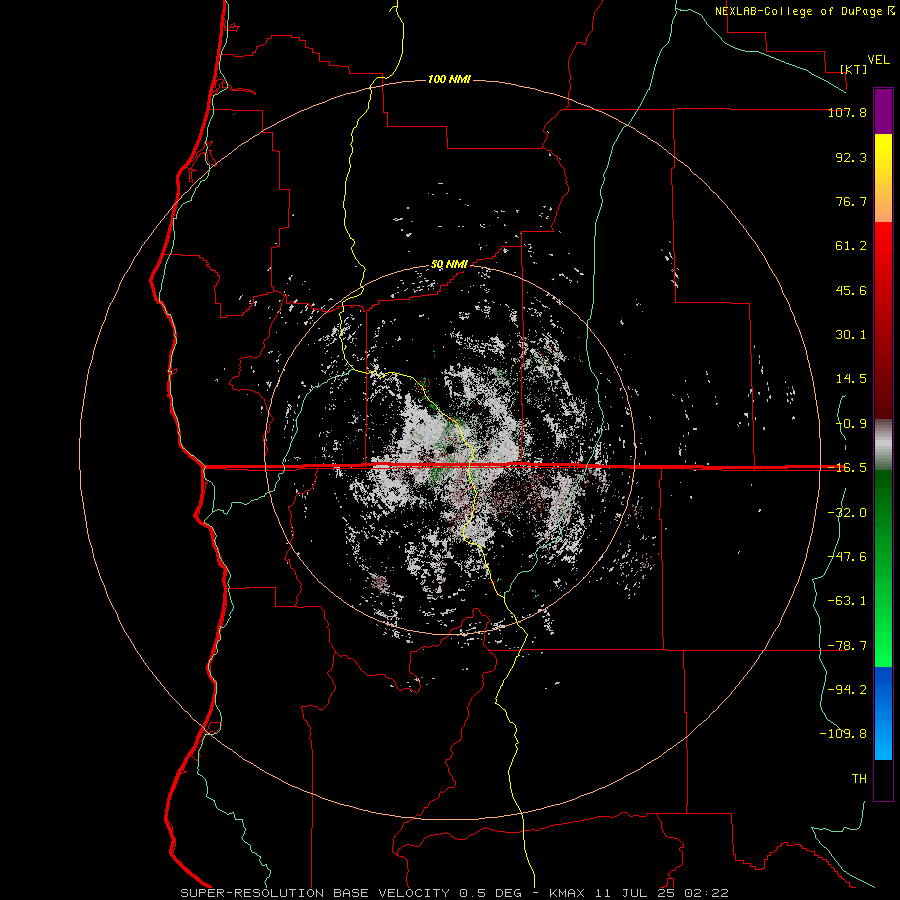Image resolution: width=900 pixels, height=900 pixels.
Task: Click the VEL legend title
Action: [879, 60]
